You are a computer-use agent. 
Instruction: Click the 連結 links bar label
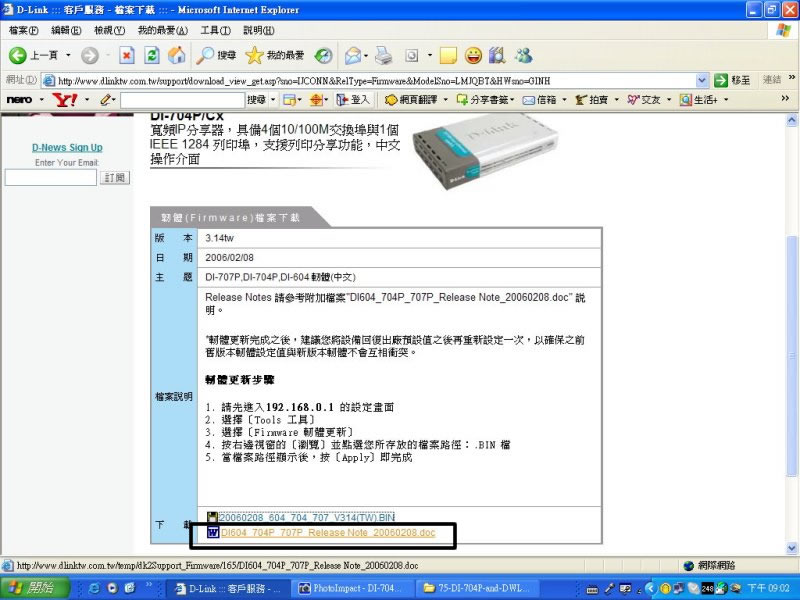[772, 80]
